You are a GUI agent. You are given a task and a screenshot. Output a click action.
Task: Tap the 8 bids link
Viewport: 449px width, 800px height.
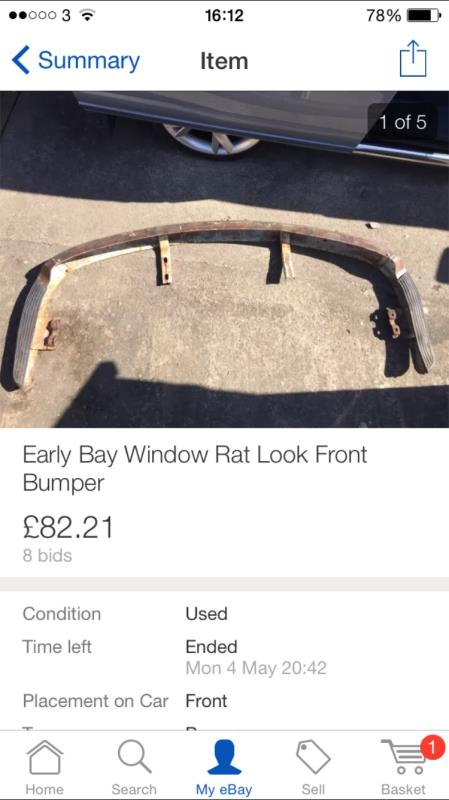click(47, 556)
